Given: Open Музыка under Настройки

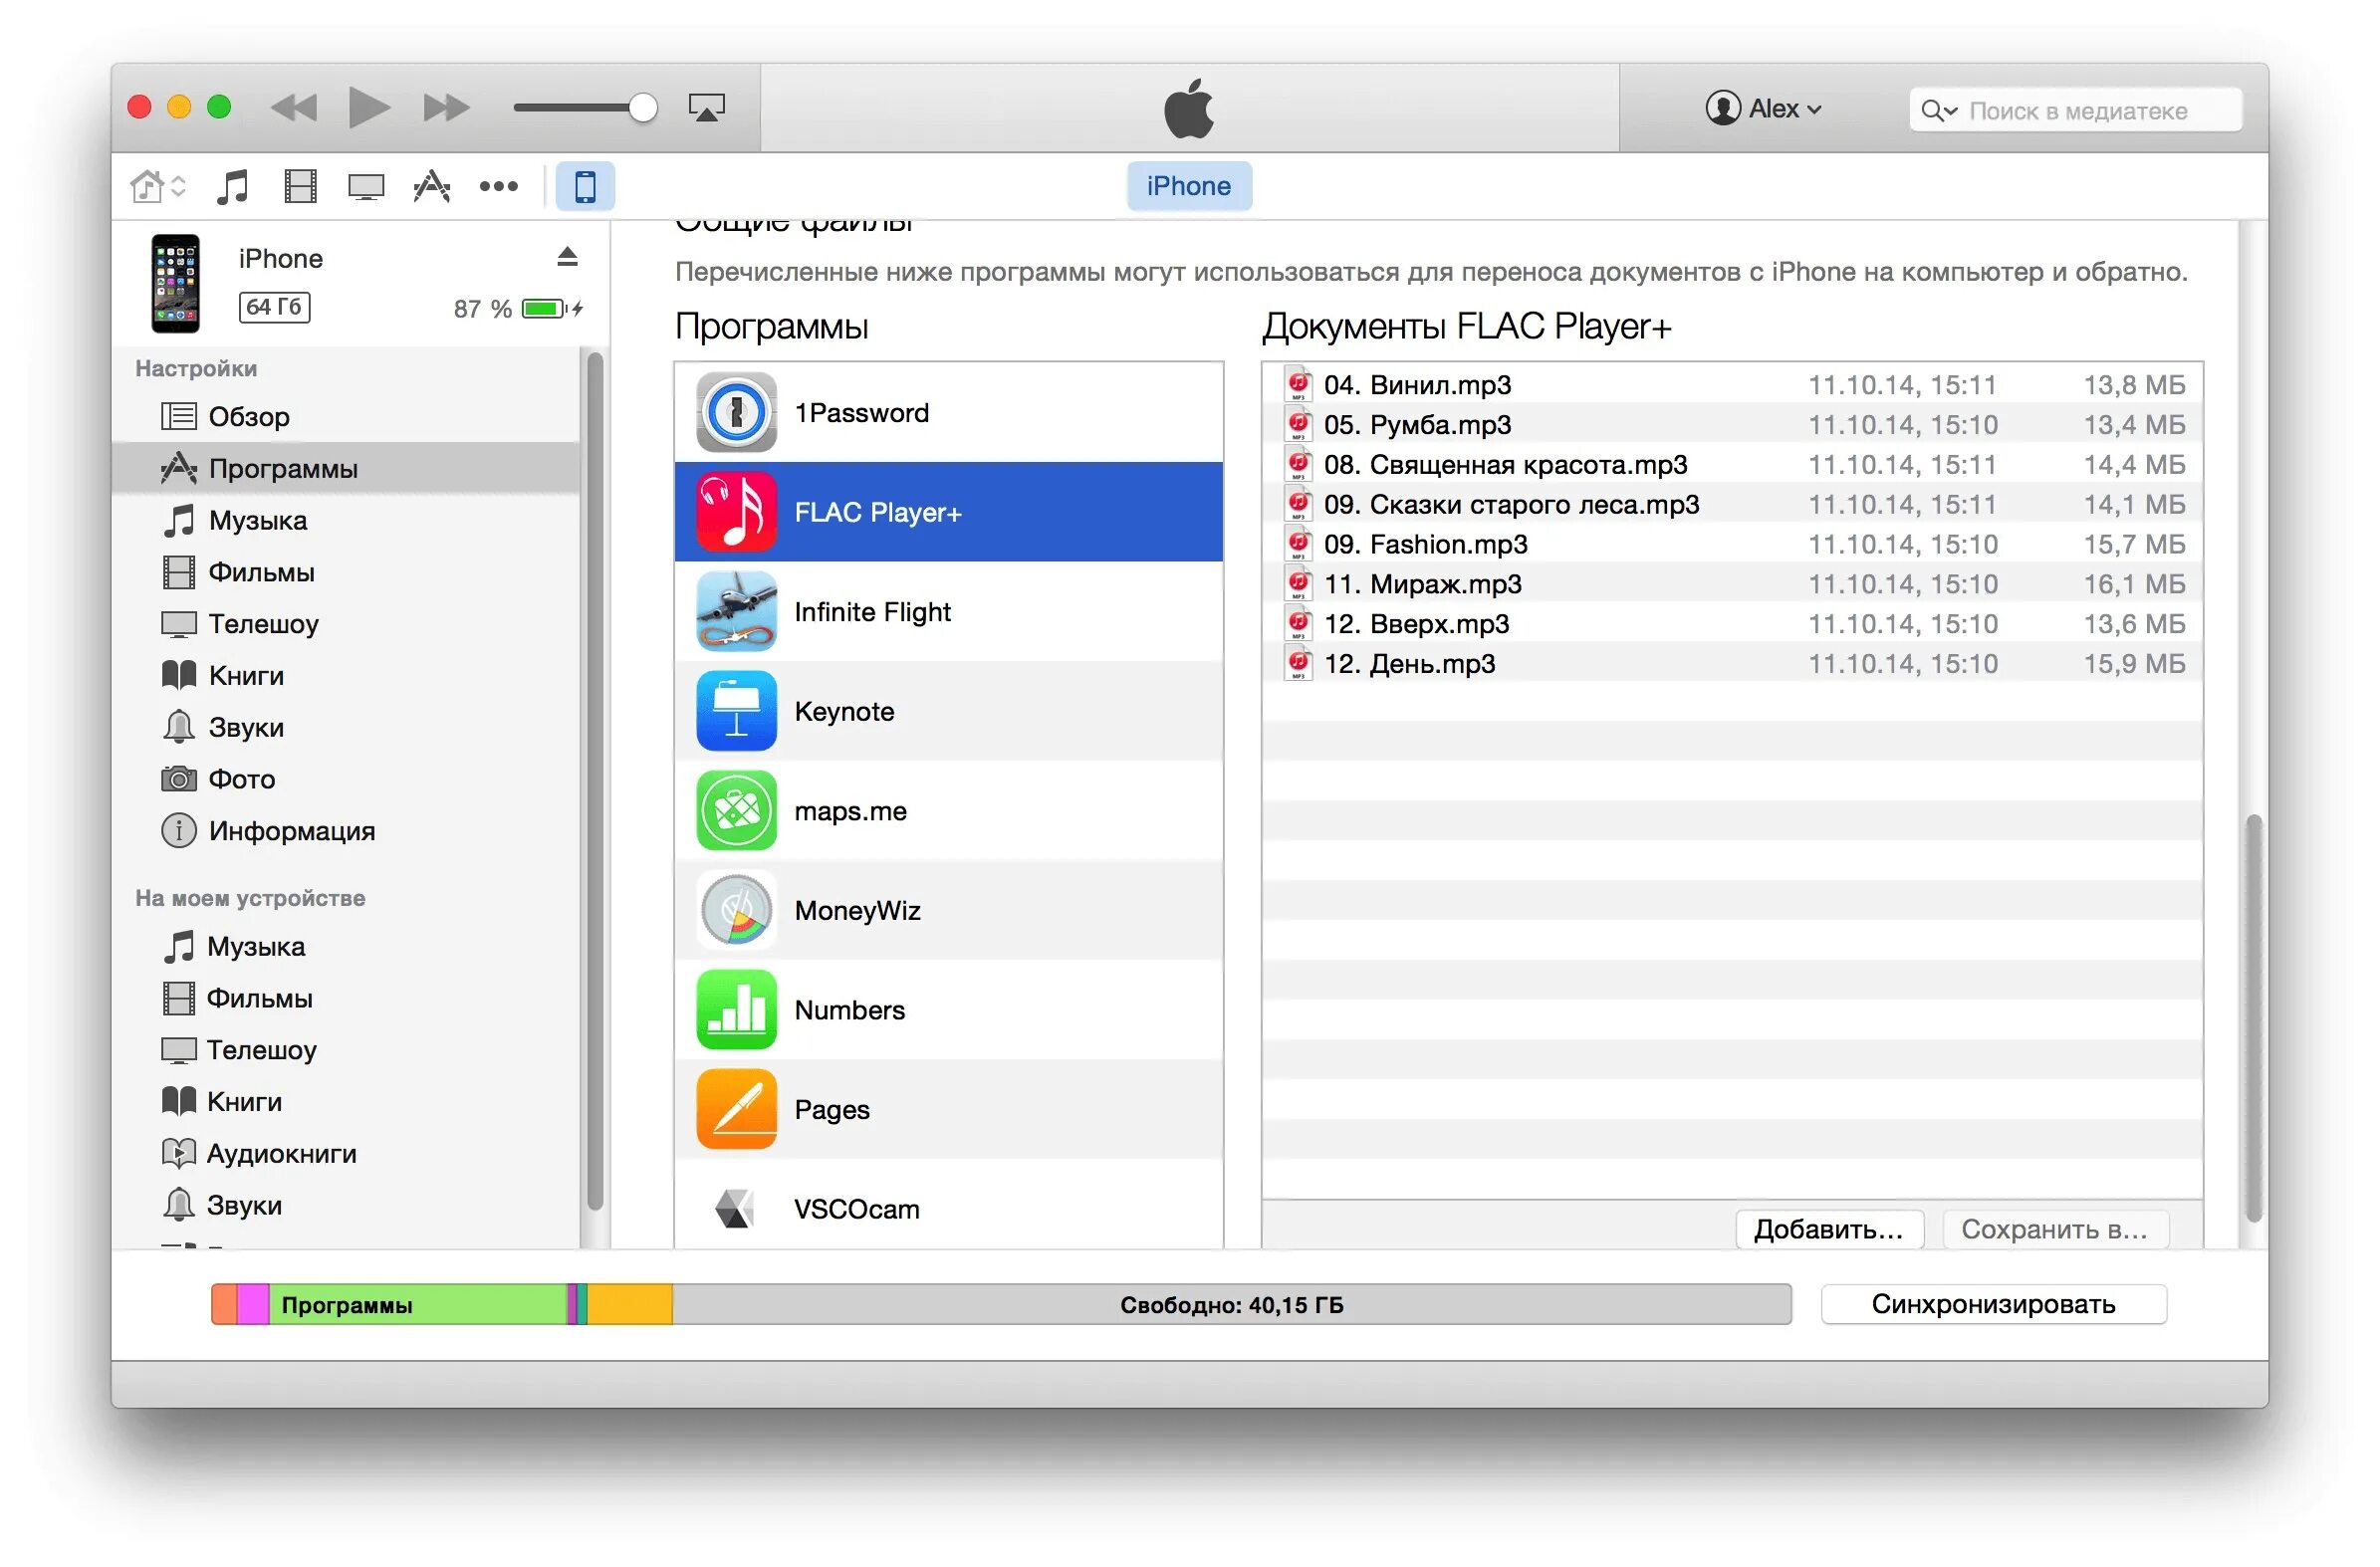Looking at the screenshot, I should pos(346,520).
